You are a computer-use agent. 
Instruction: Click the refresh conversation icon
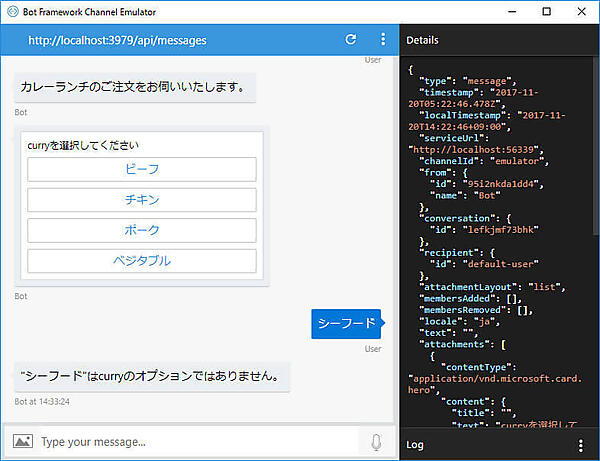tap(350, 40)
